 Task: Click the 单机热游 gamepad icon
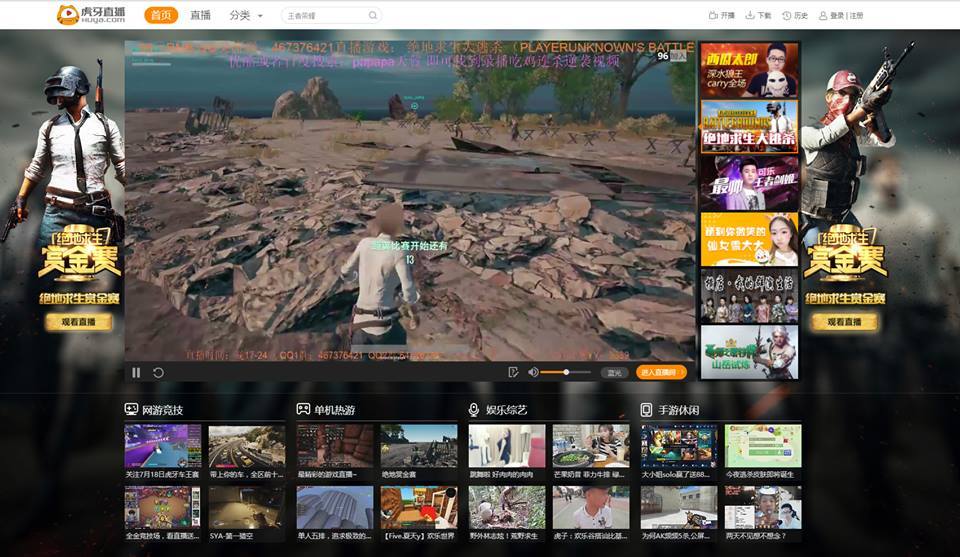coord(303,409)
